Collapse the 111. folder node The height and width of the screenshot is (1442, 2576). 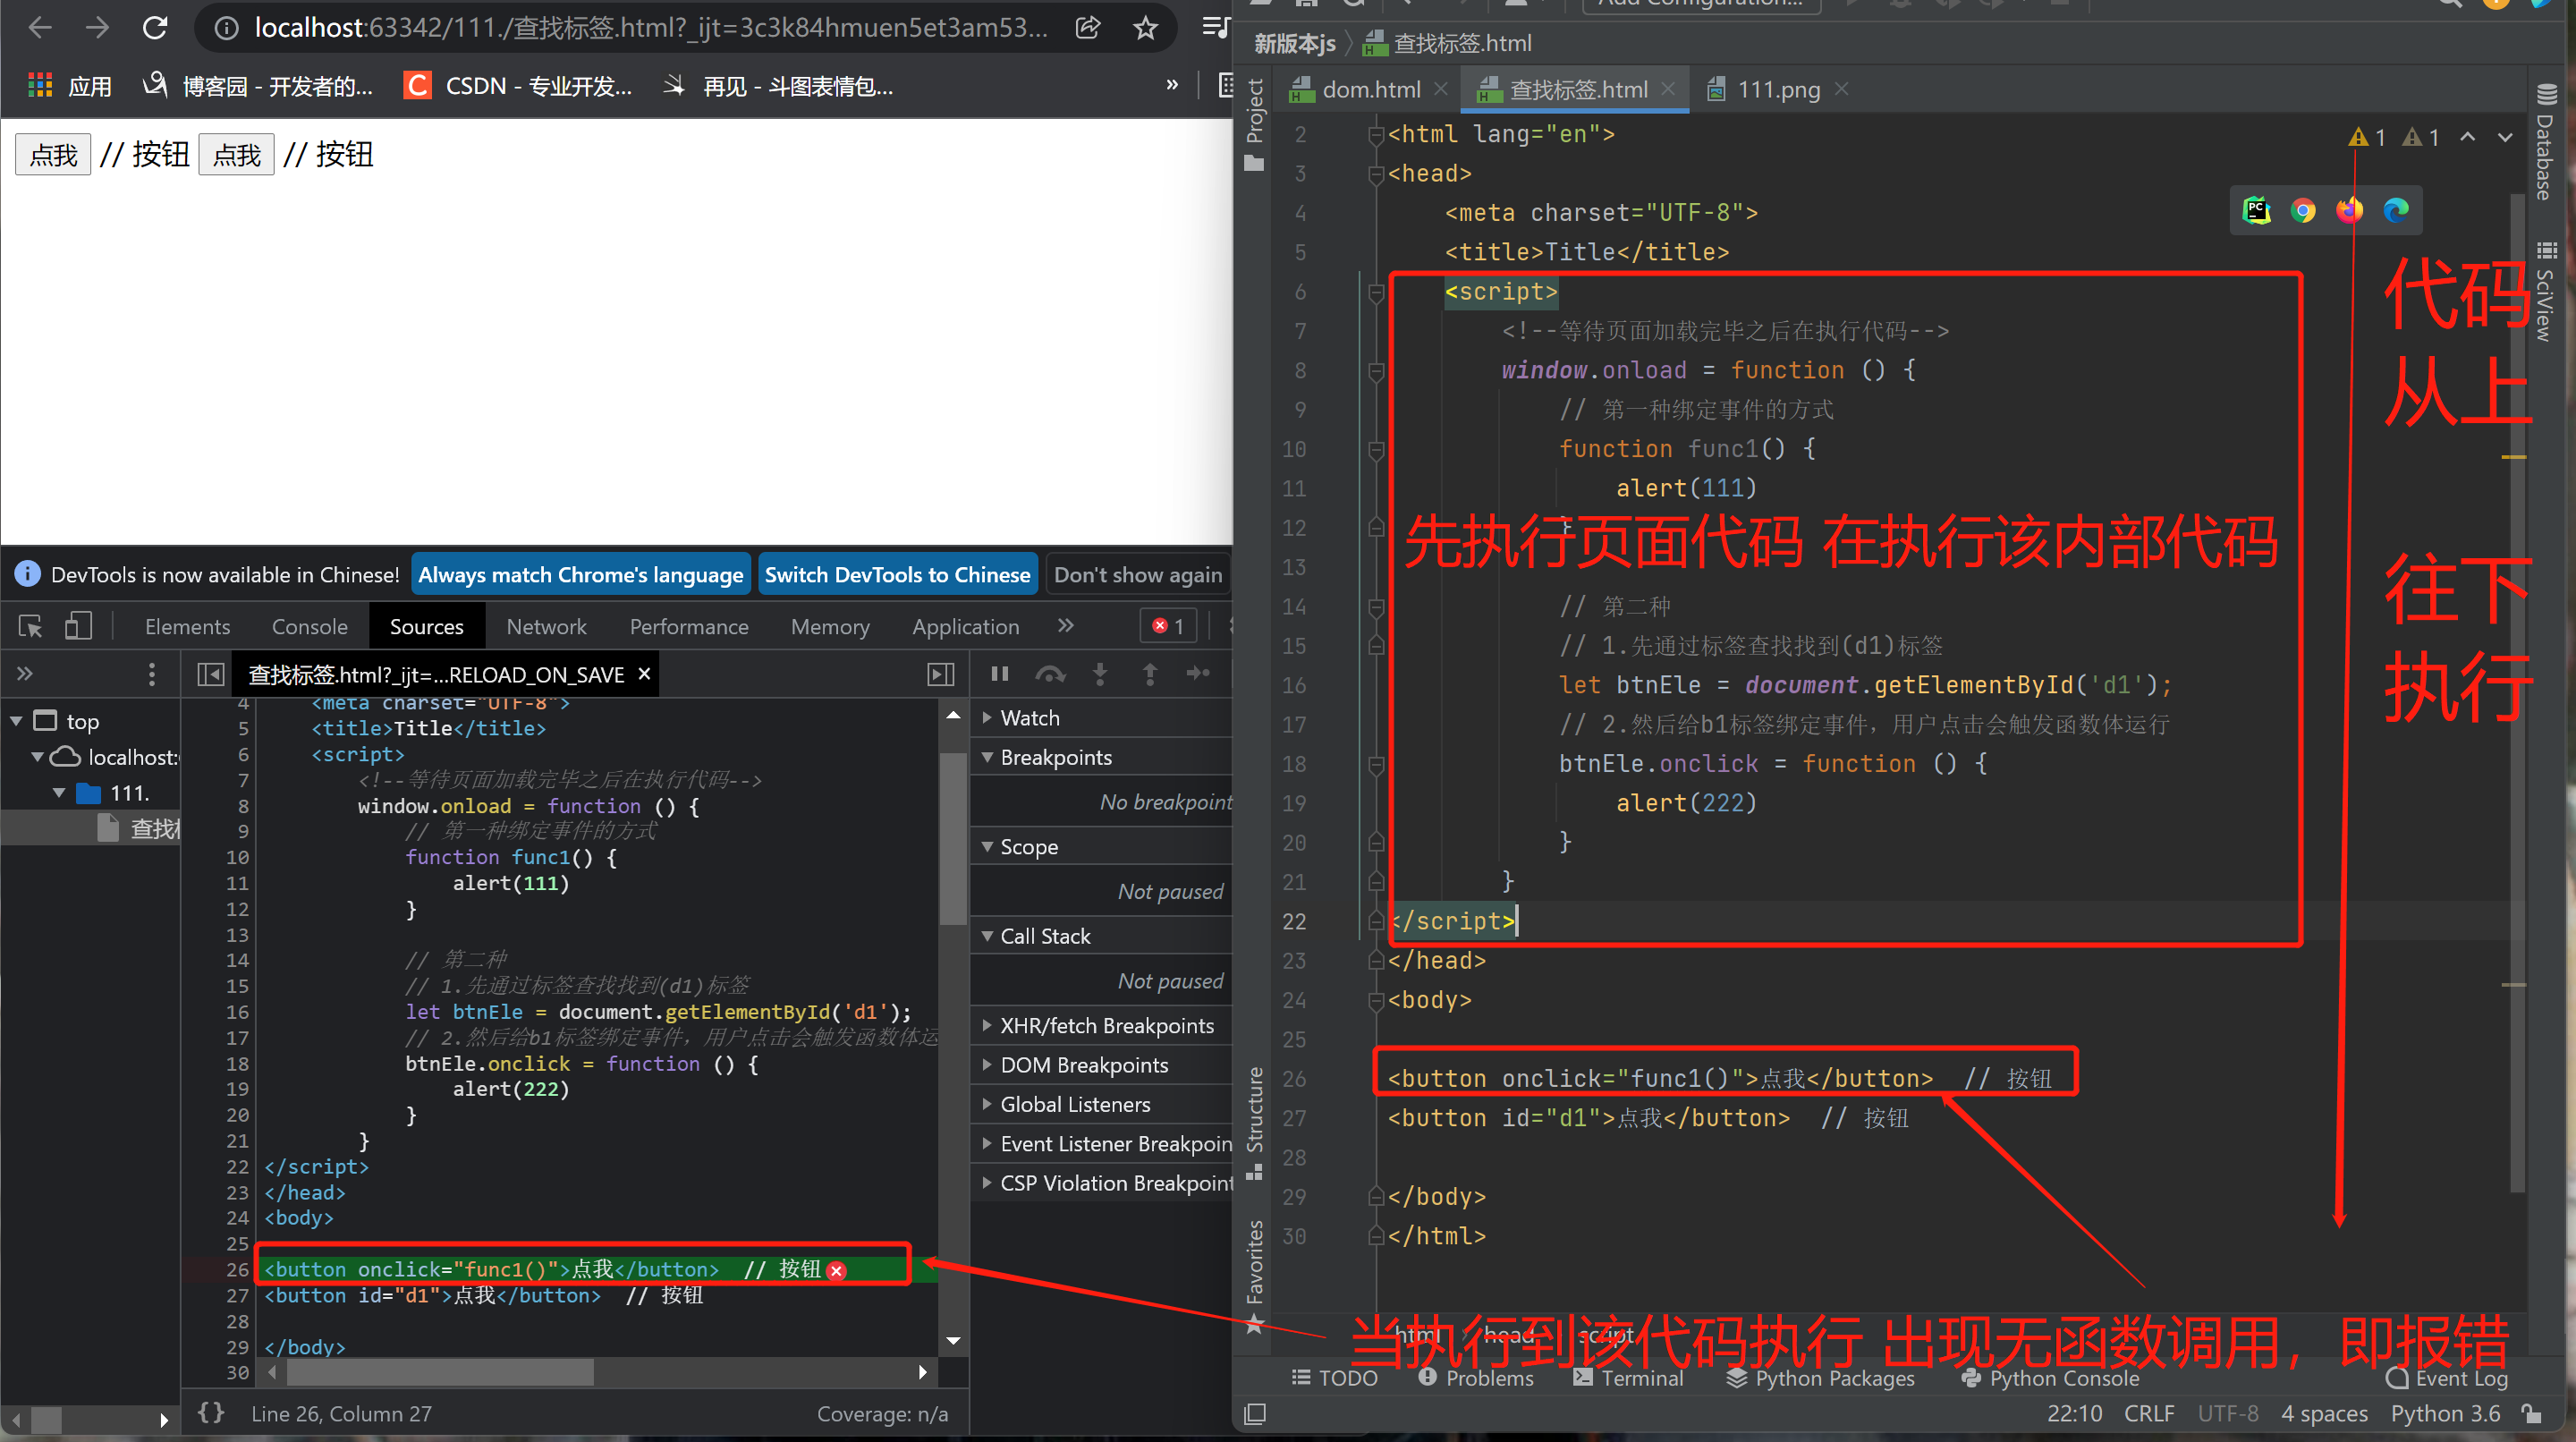(x=59, y=792)
